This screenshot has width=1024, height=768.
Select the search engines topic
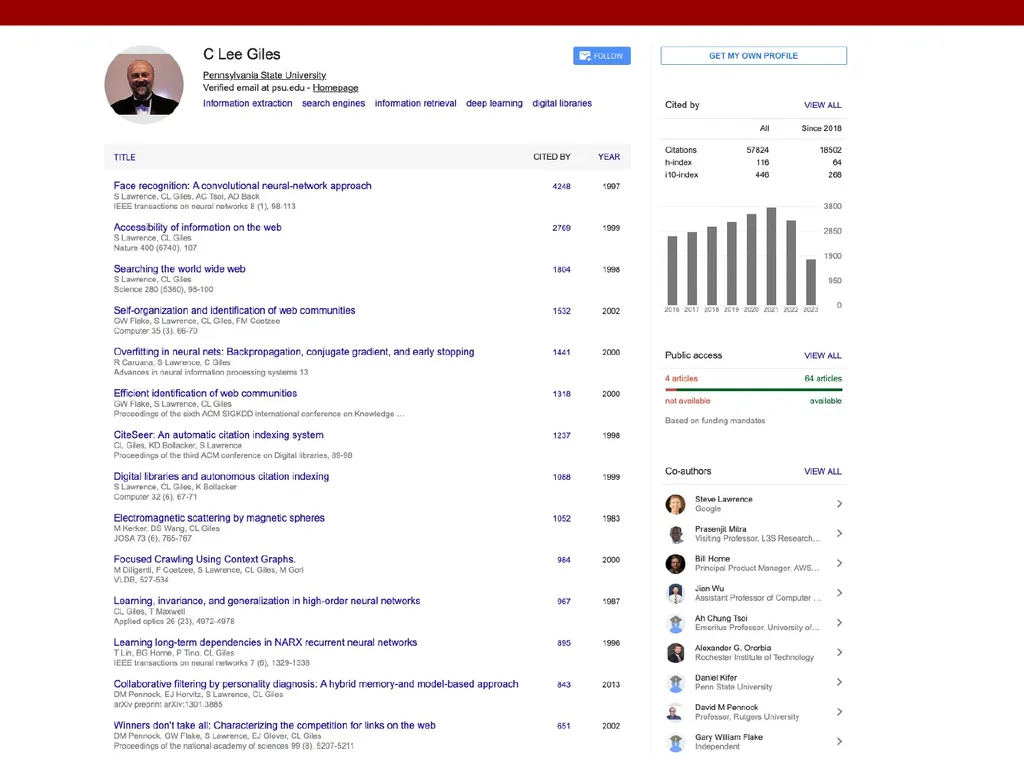click(x=333, y=103)
